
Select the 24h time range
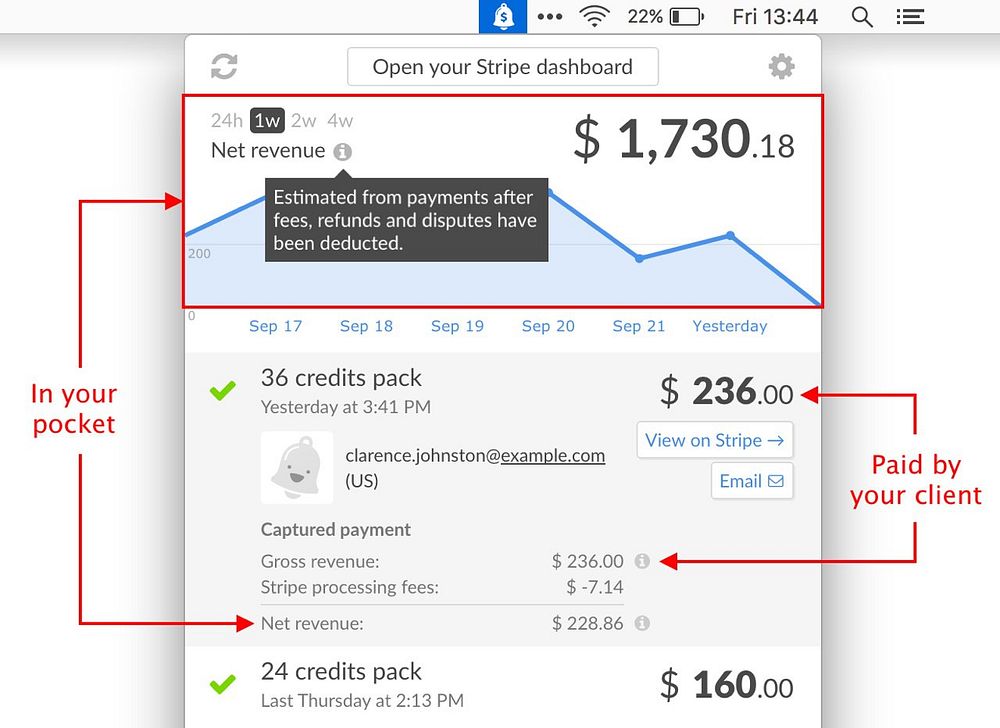pyautogui.click(x=226, y=120)
